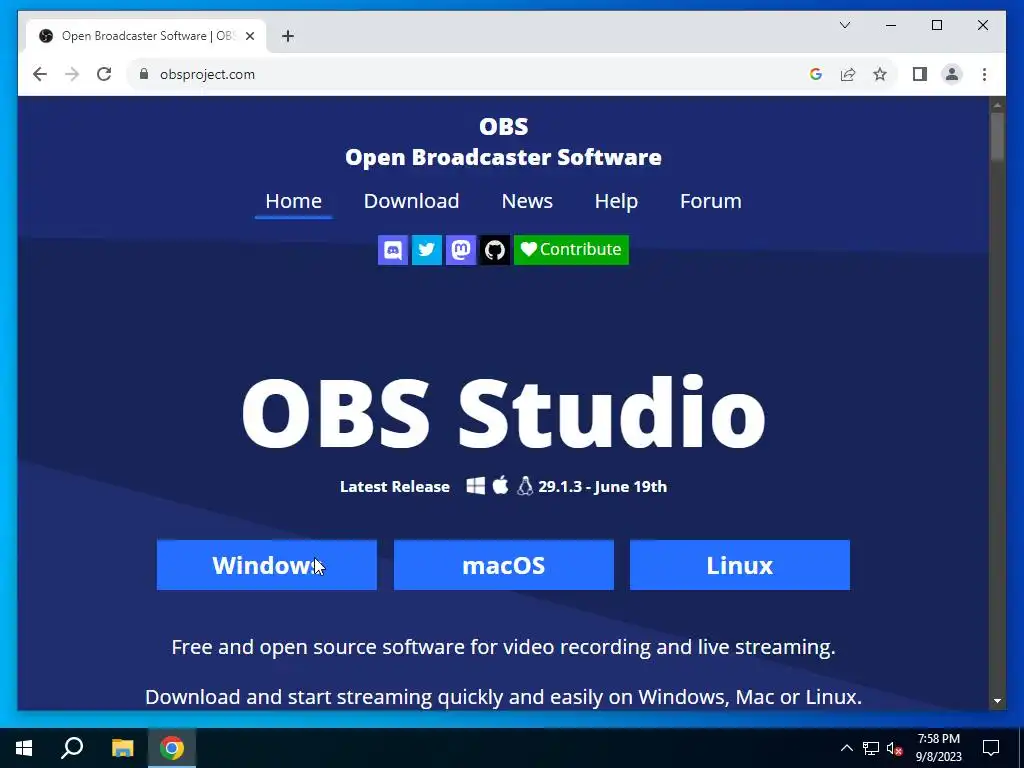Open the Chrome side panel
This screenshot has width=1024, height=768.
click(920, 74)
